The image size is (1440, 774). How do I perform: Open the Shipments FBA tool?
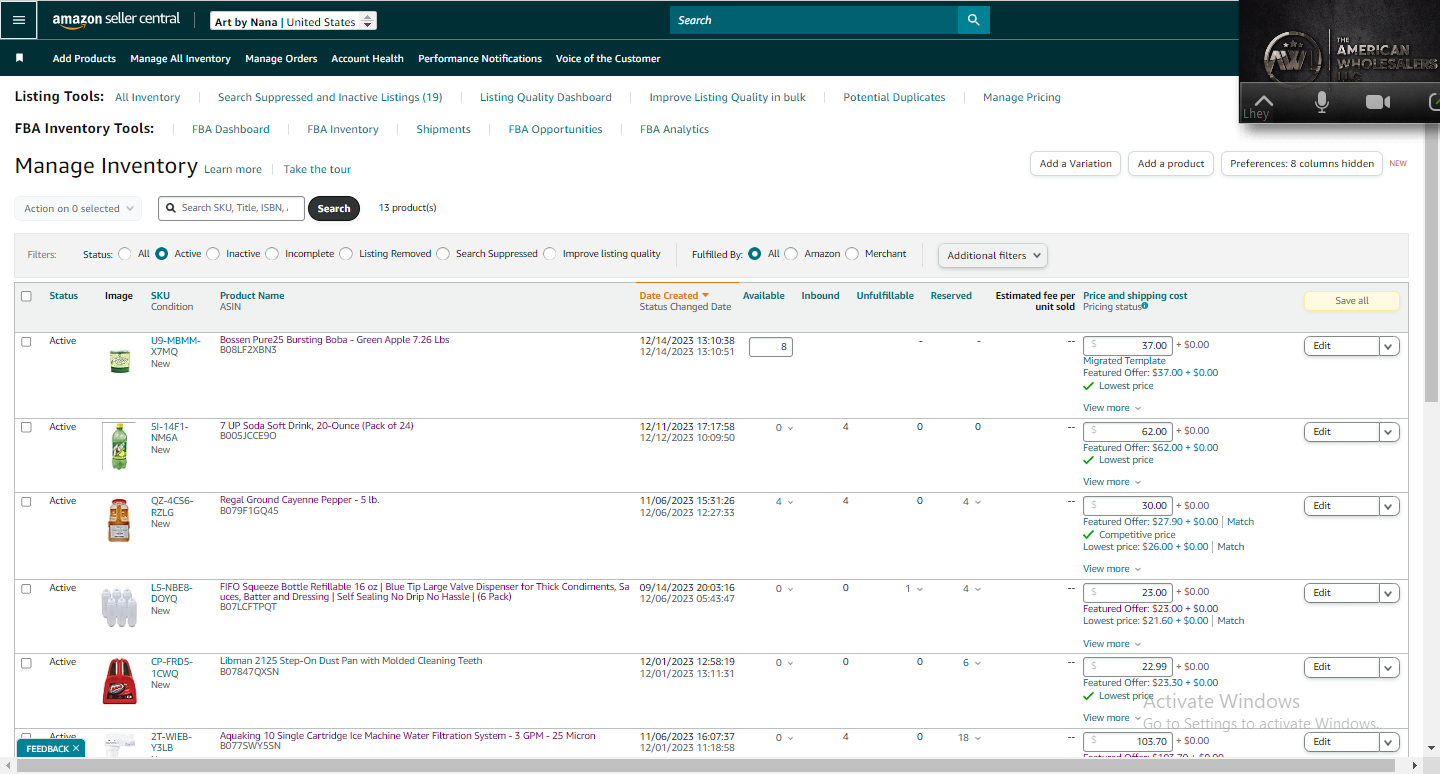coord(444,129)
